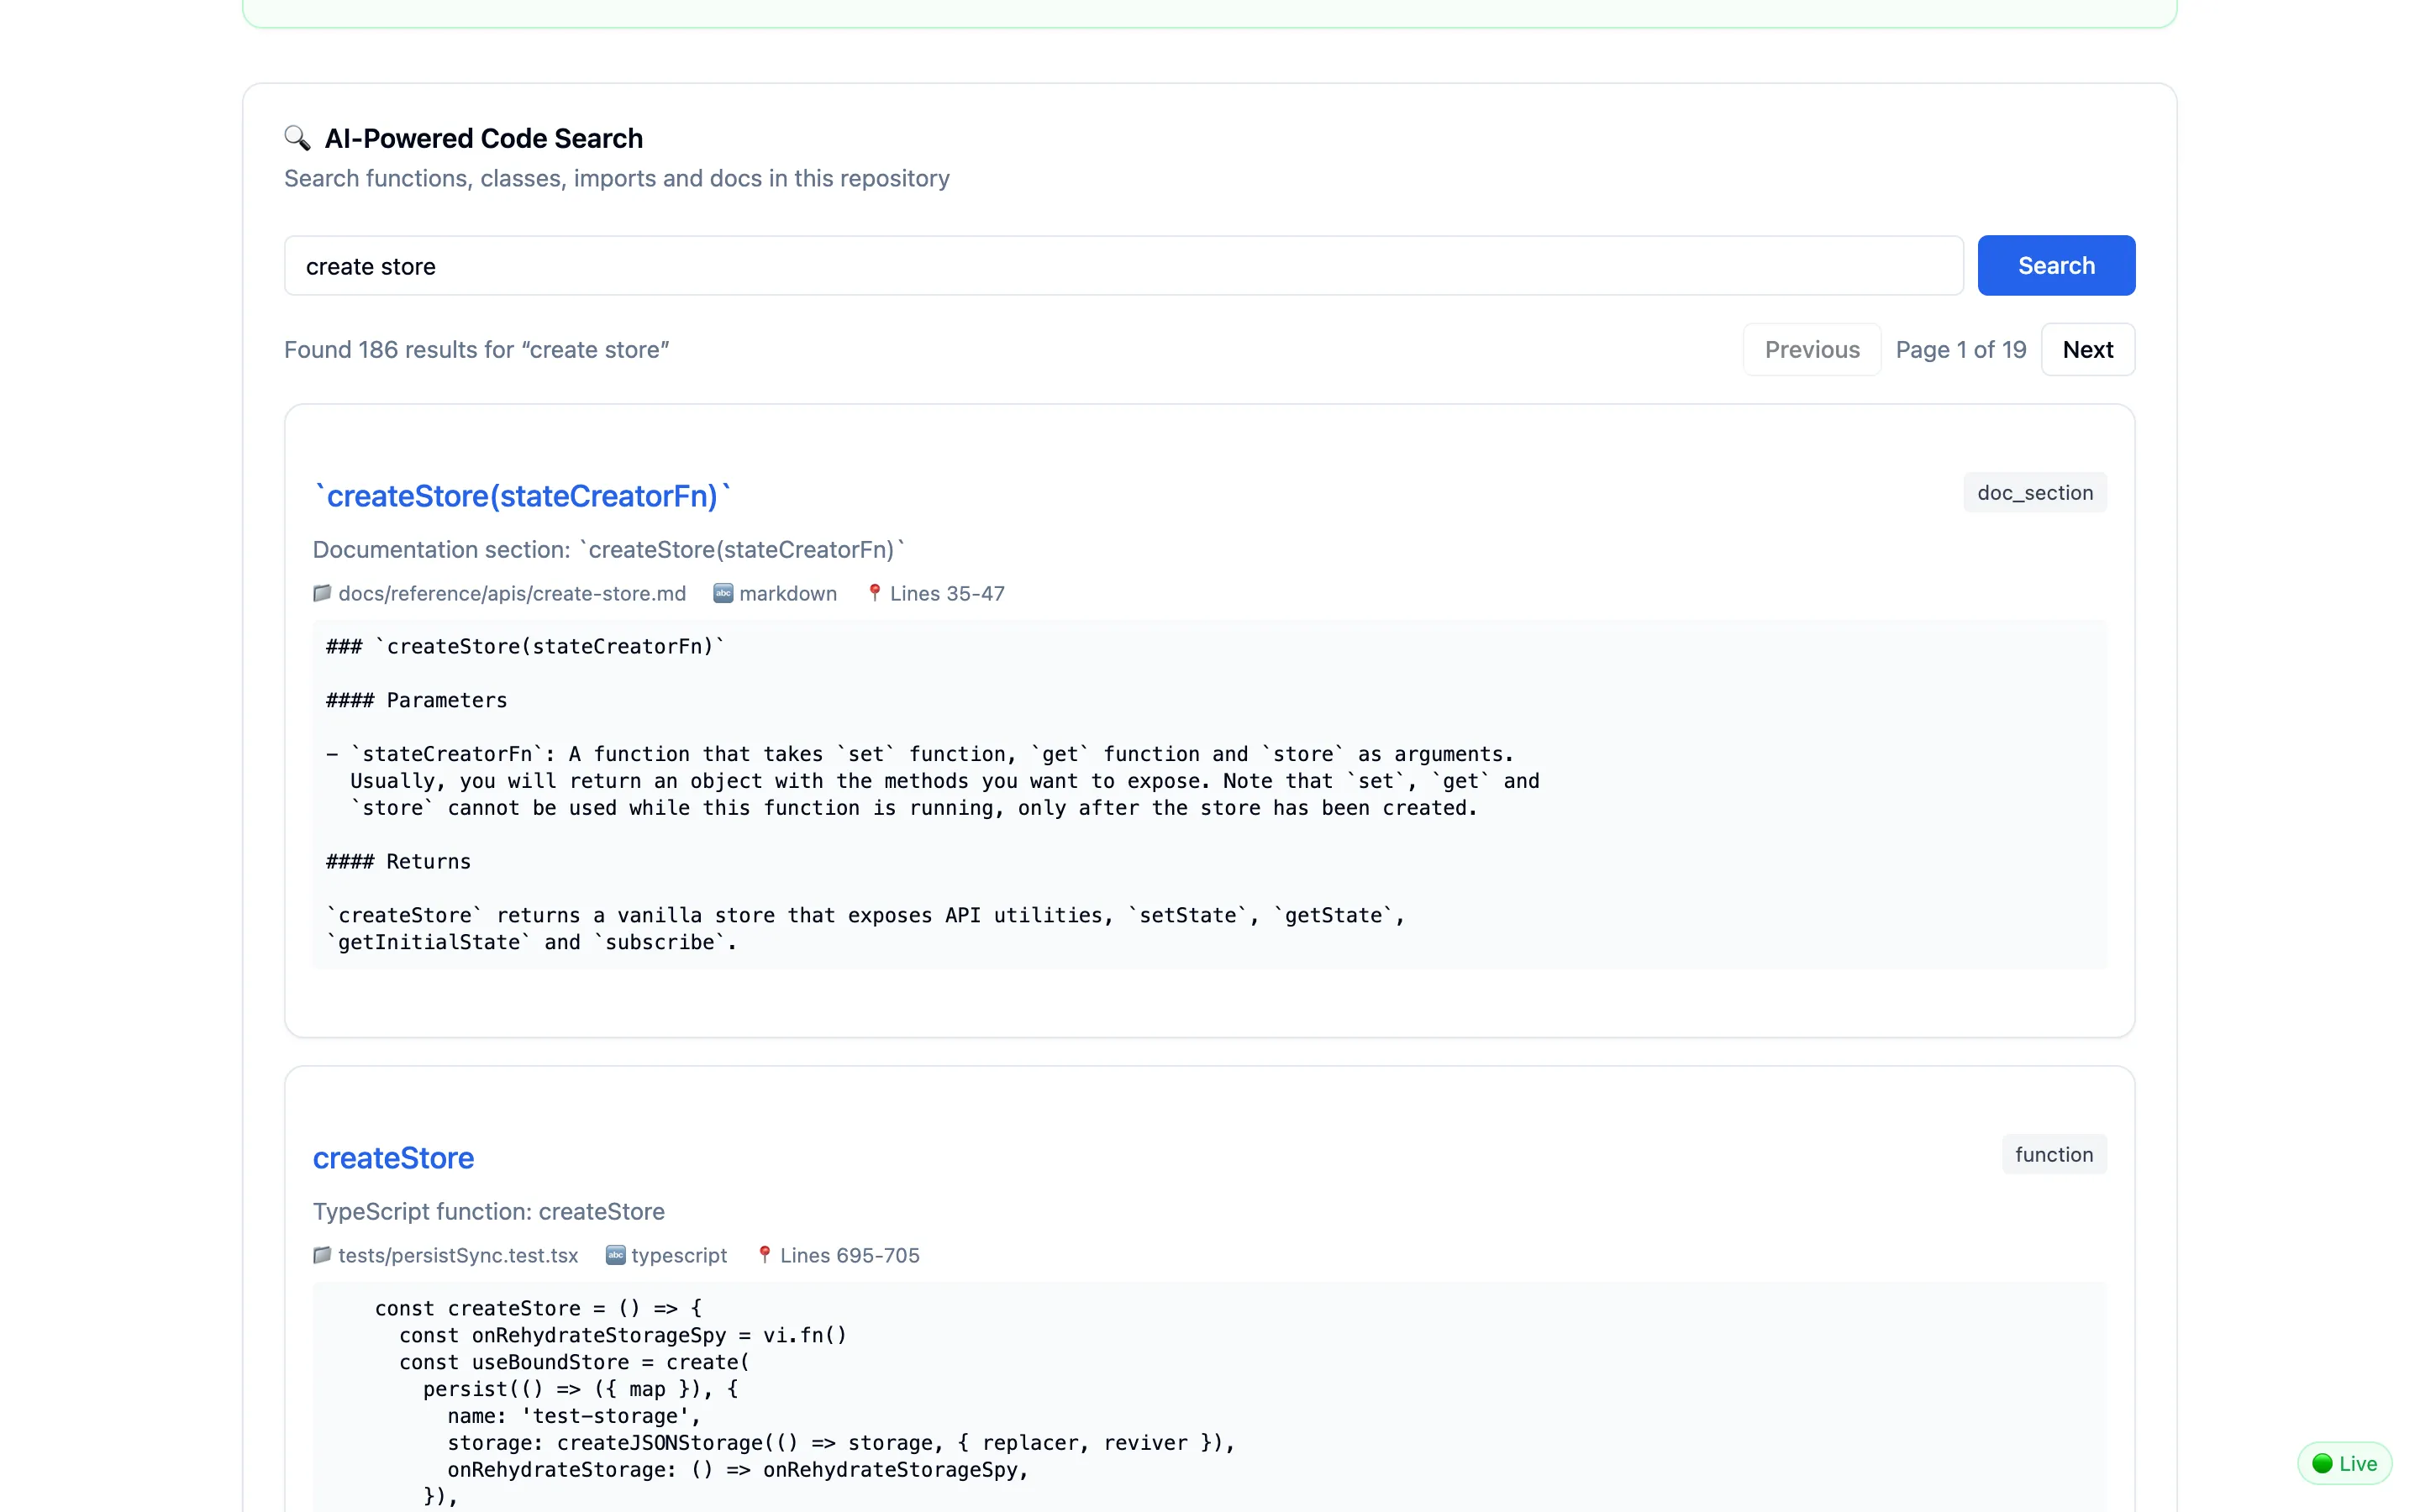Click the function tag badge
The height and width of the screenshot is (1512, 2420).
point(2053,1154)
